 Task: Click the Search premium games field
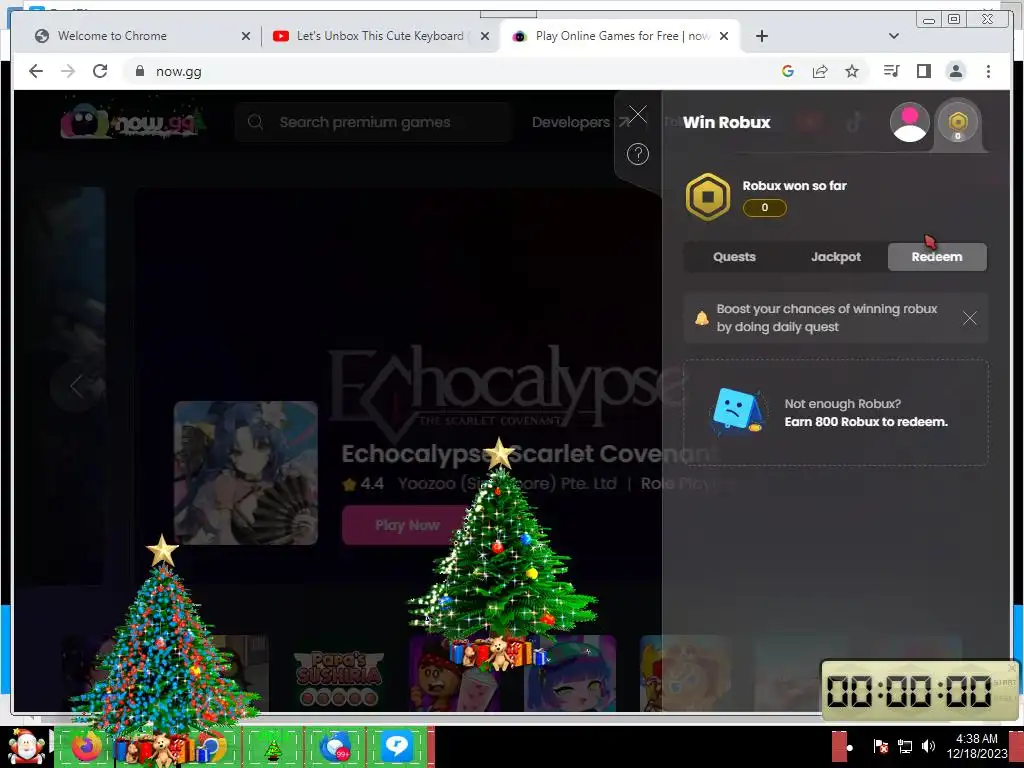(x=372, y=122)
